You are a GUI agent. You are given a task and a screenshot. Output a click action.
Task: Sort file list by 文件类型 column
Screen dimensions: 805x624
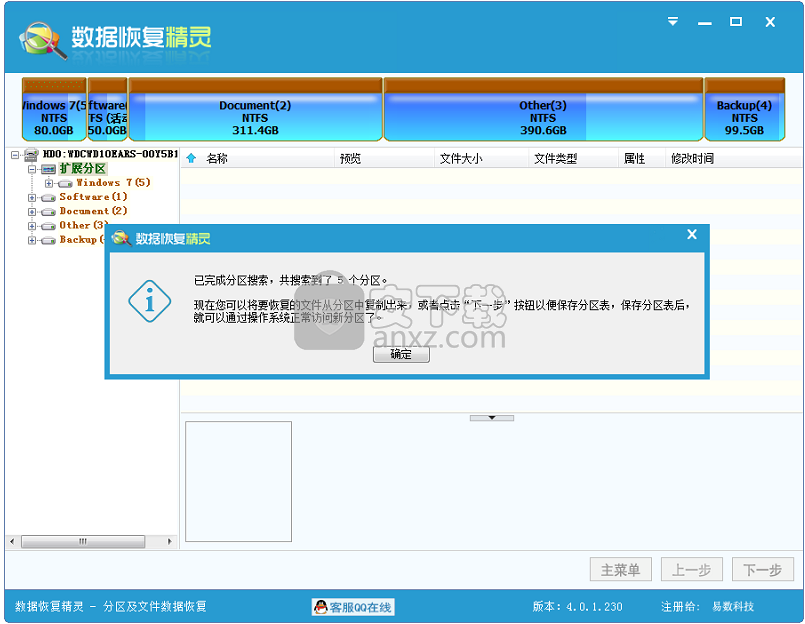[555, 159]
